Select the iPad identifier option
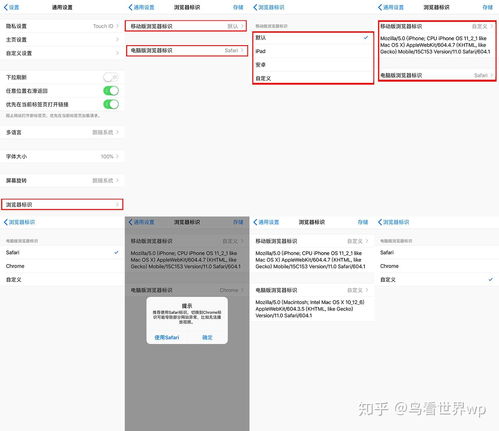The width and height of the screenshot is (499, 431). click(x=313, y=51)
